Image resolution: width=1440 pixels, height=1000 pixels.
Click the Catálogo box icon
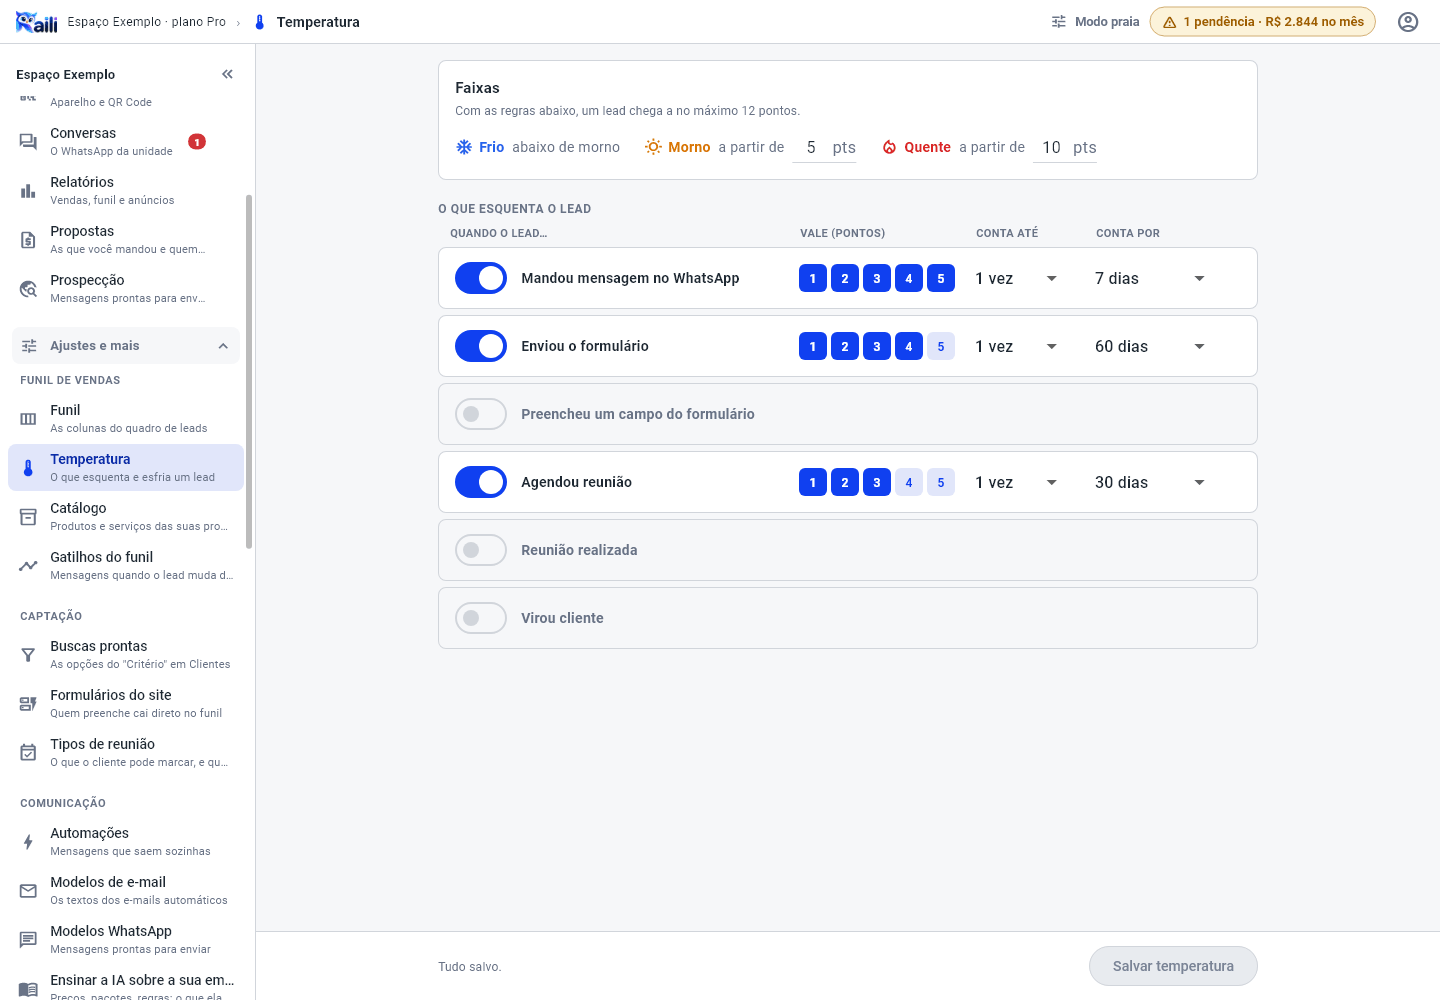point(28,517)
